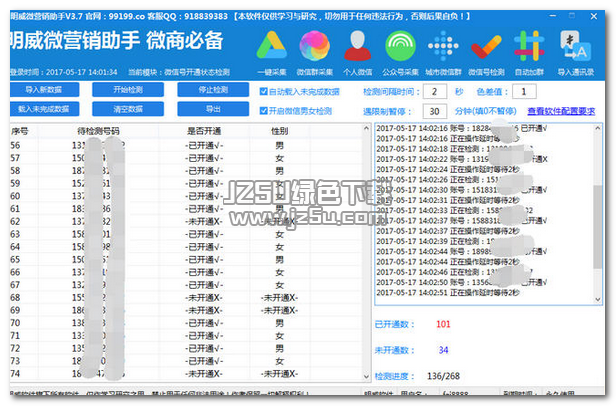Click the log panel scrollbar up arrow

[598, 128]
